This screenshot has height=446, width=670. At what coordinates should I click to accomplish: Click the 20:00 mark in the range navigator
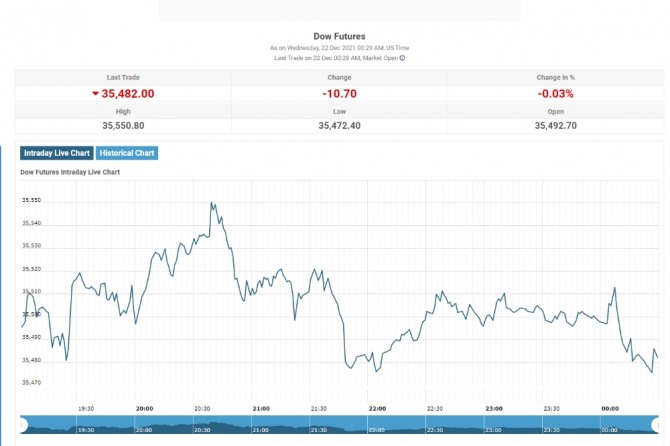tap(144, 429)
